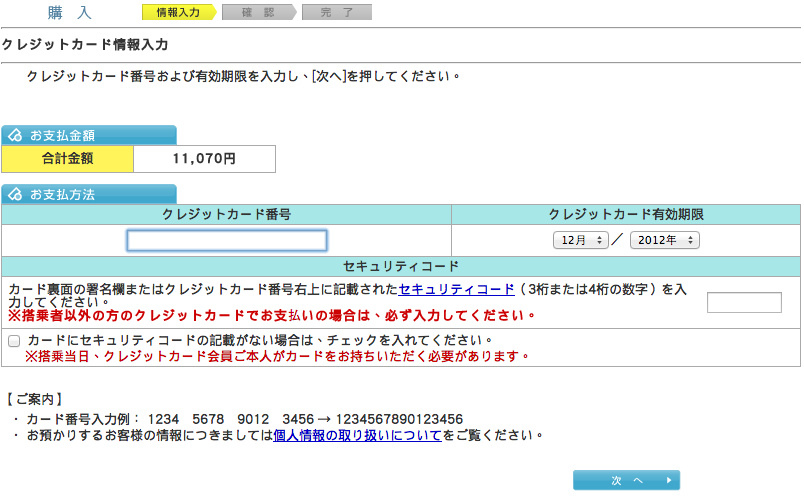Image resolution: width=804 pixels, height=499 pixels.
Task: Click the クレジットカード有効期限 column header
Action: [626, 214]
